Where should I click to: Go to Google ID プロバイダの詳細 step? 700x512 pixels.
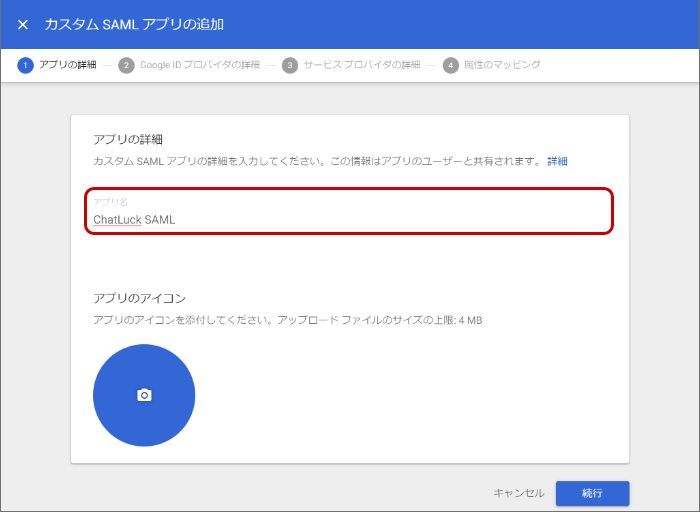click(199, 65)
